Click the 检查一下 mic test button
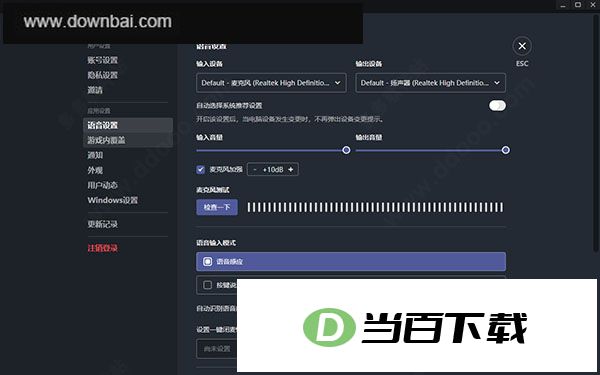This screenshot has height=375, width=600. click(217, 207)
